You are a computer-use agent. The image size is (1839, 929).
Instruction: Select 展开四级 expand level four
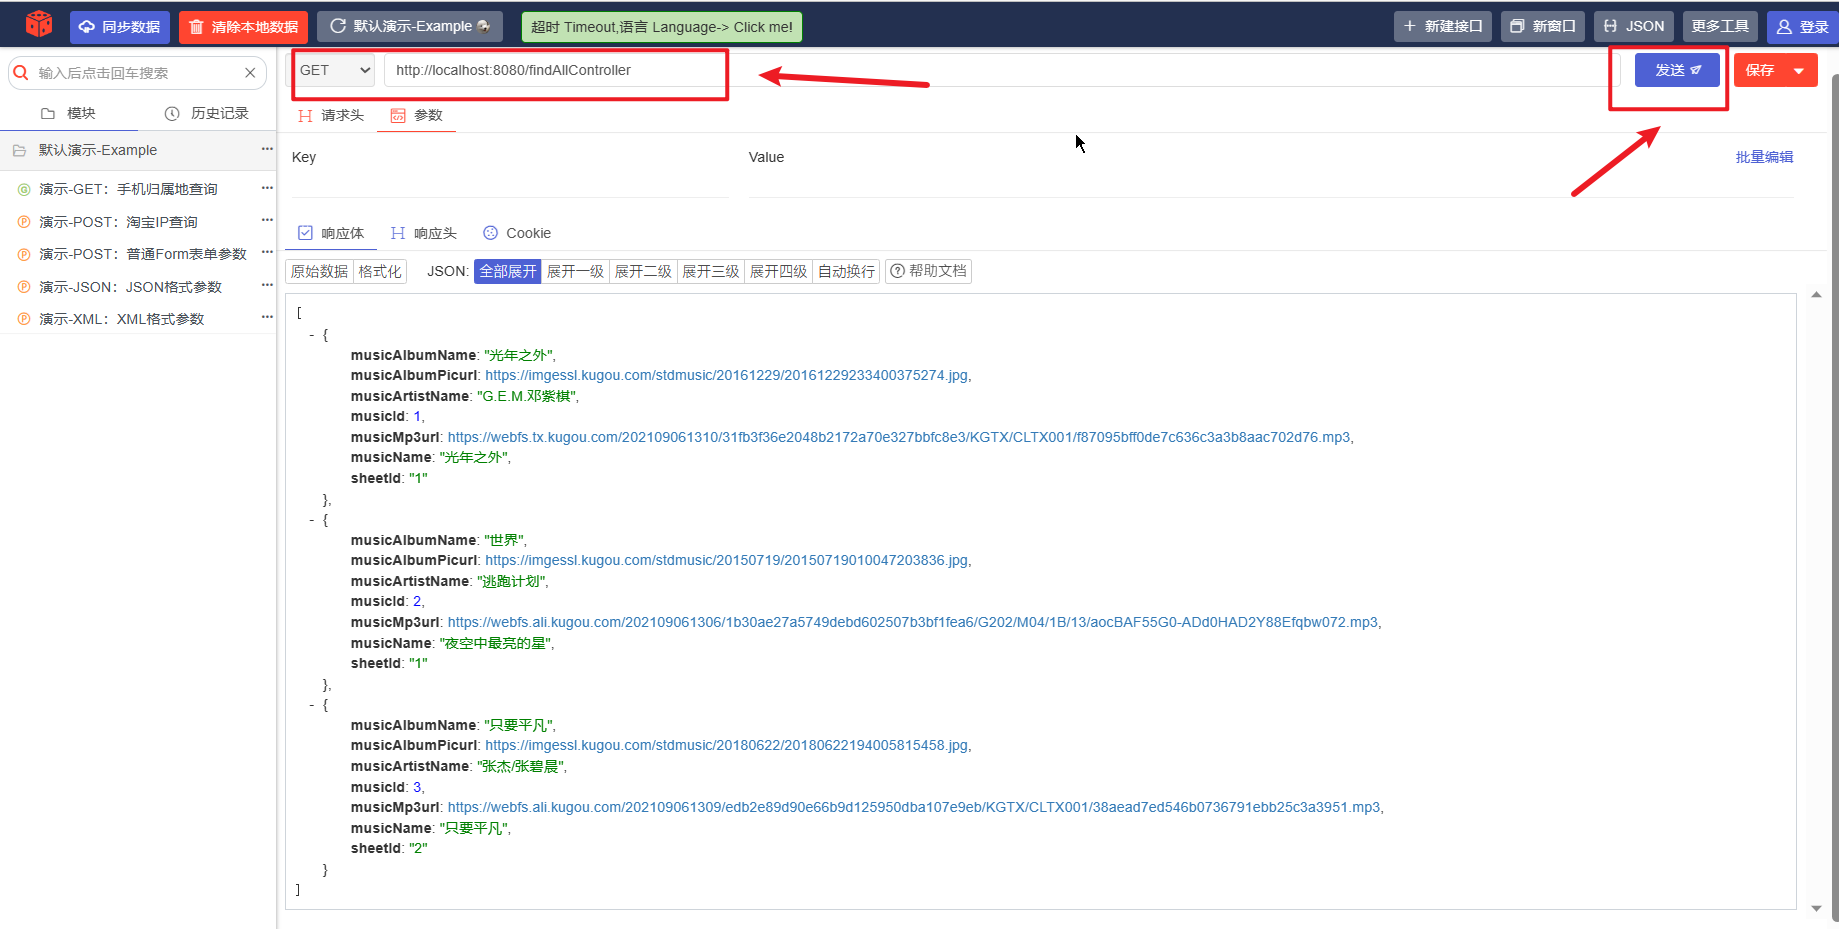[x=779, y=271]
